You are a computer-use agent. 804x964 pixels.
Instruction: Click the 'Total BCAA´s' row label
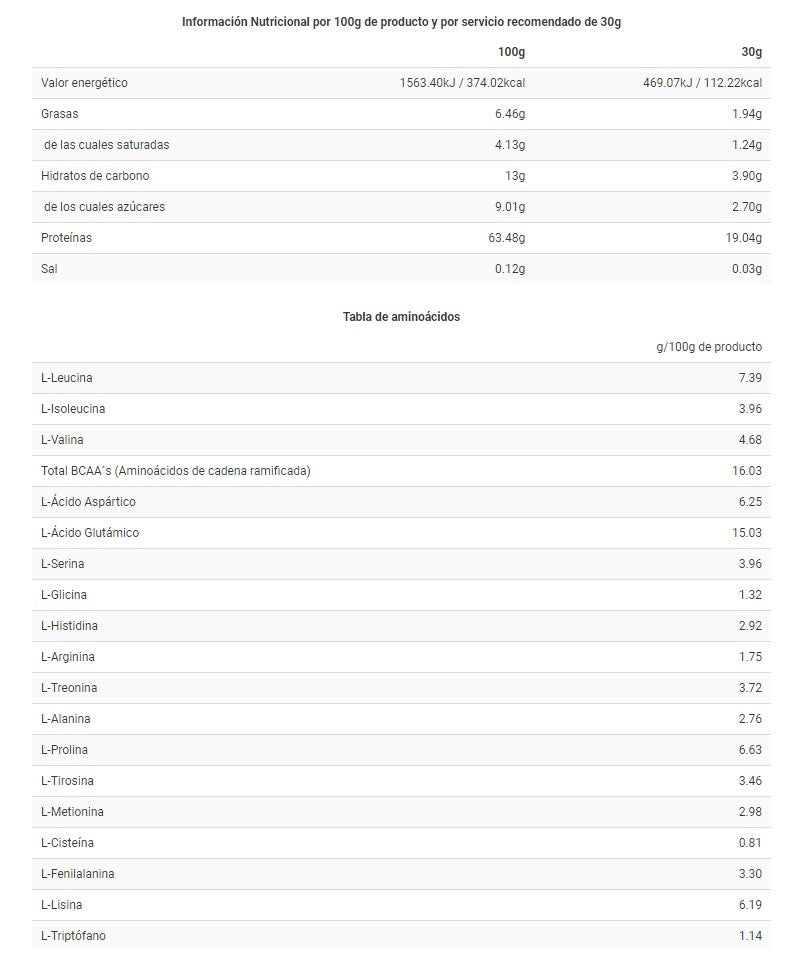(175, 471)
